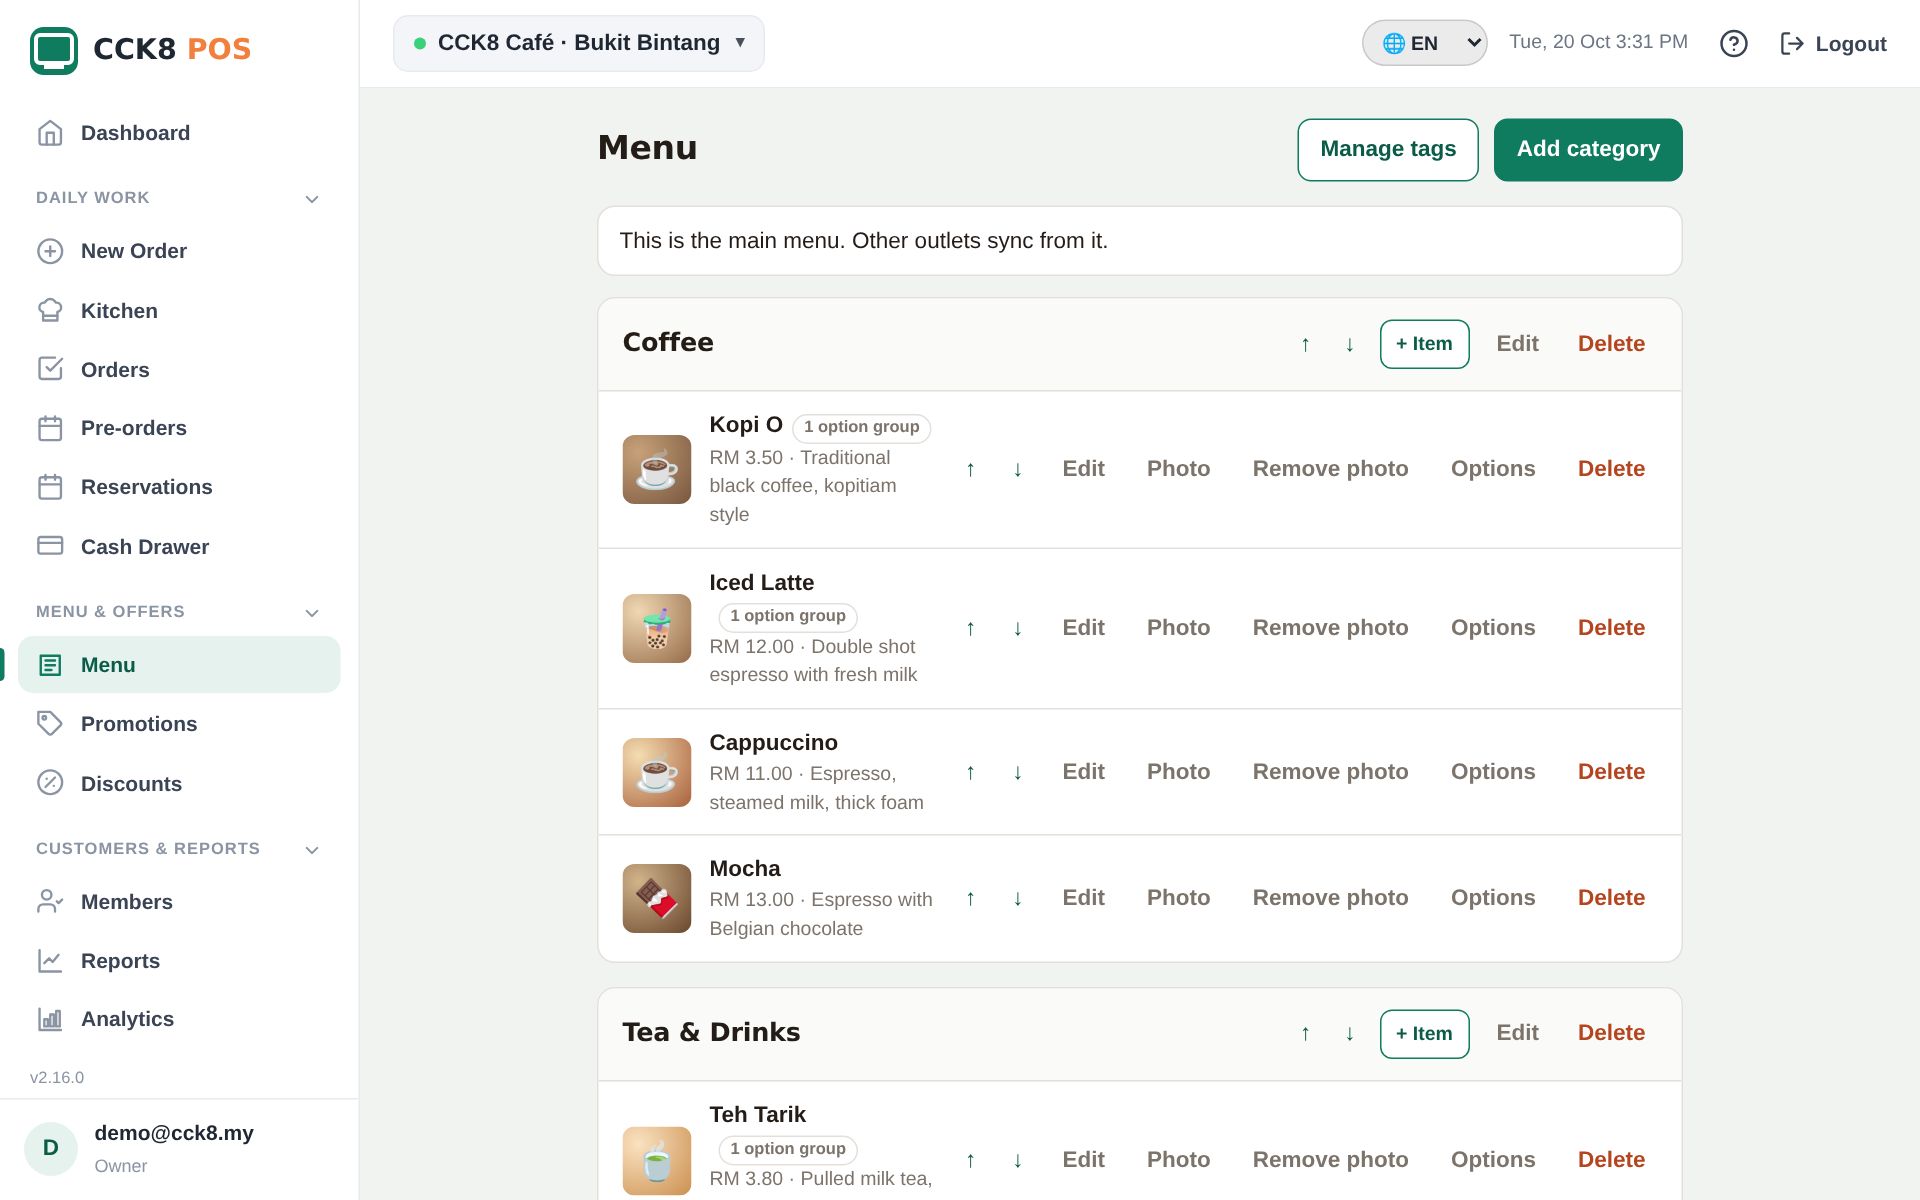
Task: Move Mocha item down
Action: click(x=1017, y=898)
